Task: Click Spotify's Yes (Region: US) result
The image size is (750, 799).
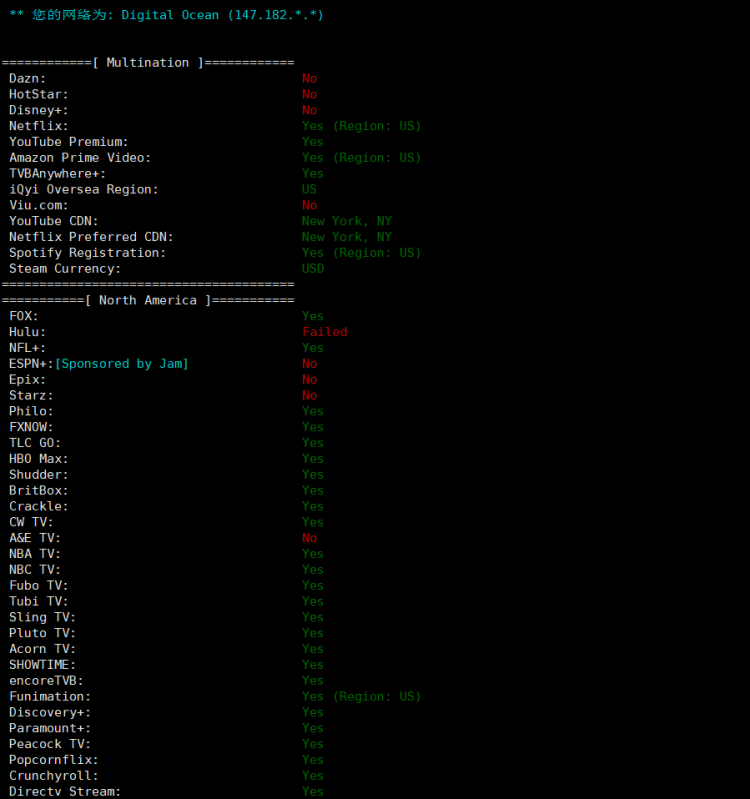Action: click(361, 253)
